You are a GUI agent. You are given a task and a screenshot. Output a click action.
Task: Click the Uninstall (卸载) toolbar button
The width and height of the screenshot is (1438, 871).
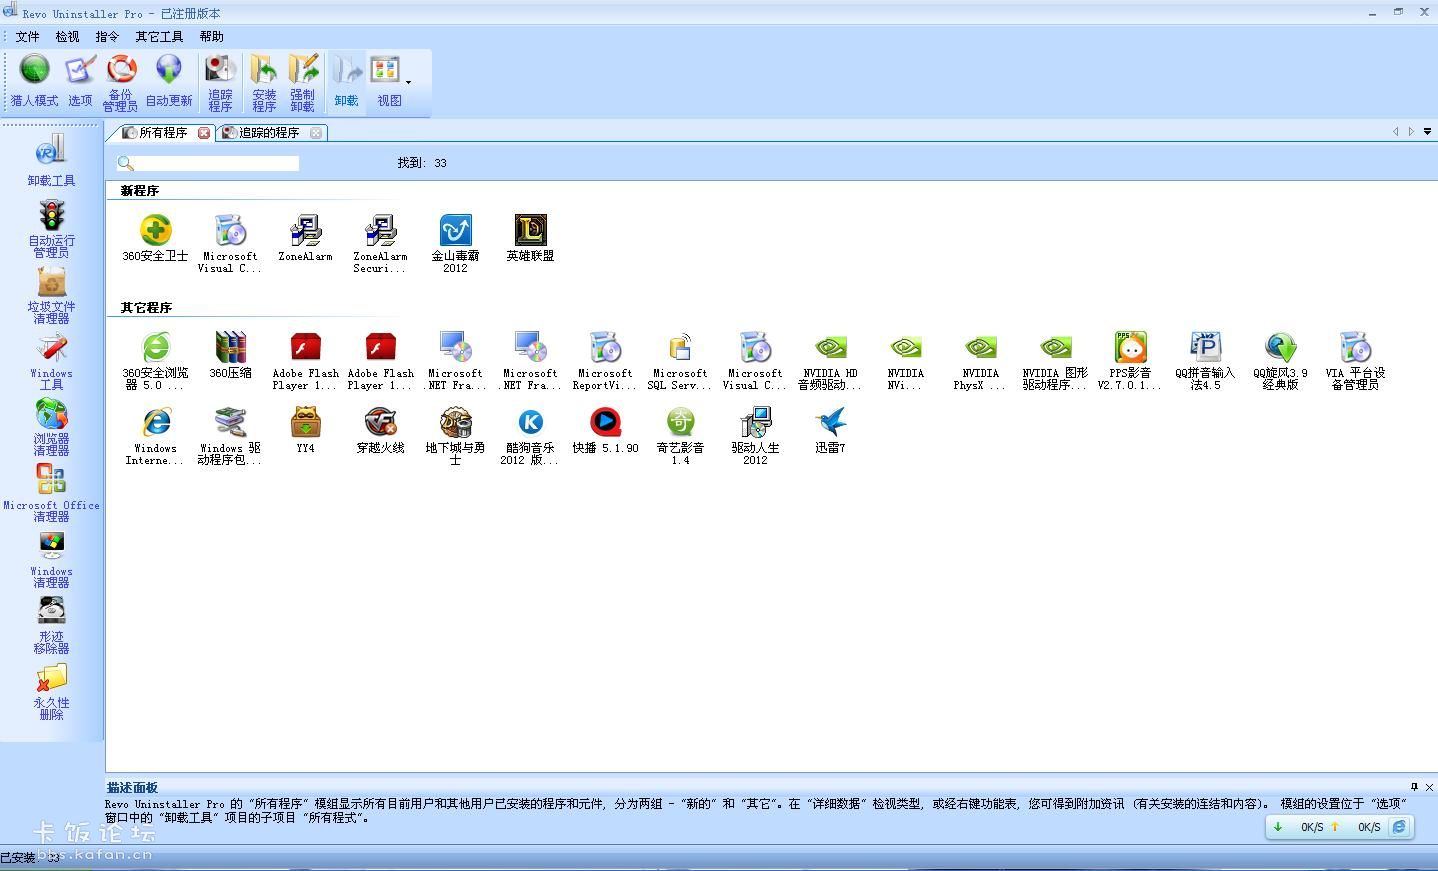(x=347, y=82)
